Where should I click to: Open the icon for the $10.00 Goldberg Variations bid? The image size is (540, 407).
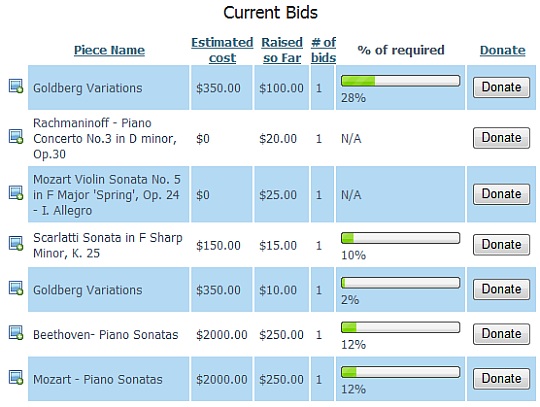point(16,288)
